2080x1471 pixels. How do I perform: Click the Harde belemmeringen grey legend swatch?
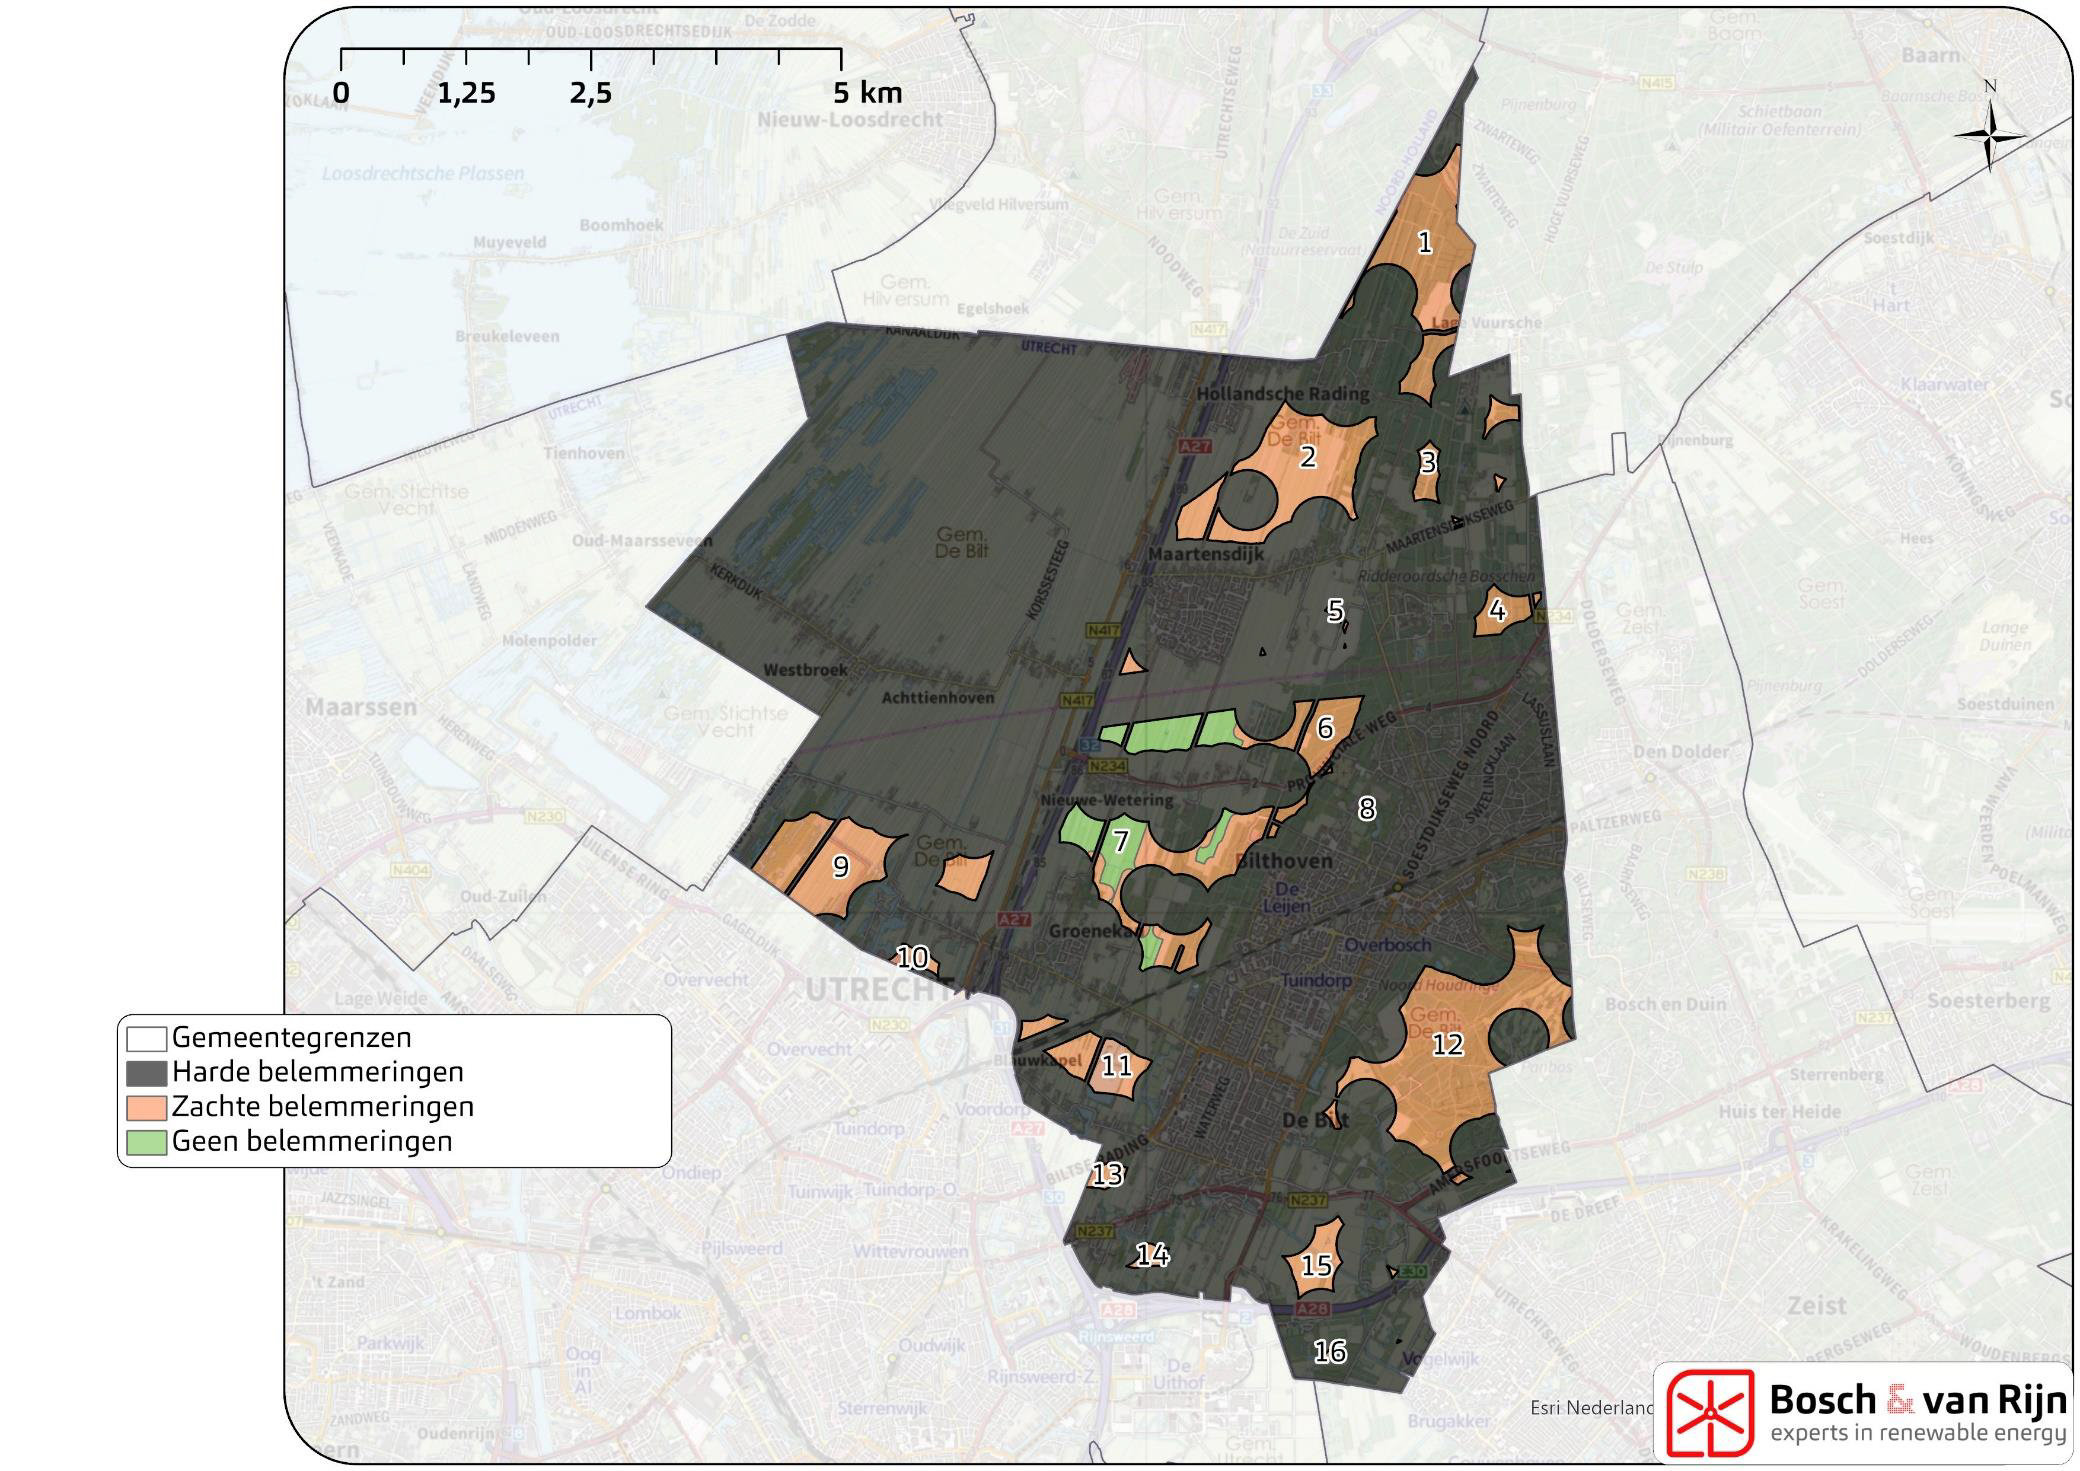pyautogui.click(x=146, y=1073)
